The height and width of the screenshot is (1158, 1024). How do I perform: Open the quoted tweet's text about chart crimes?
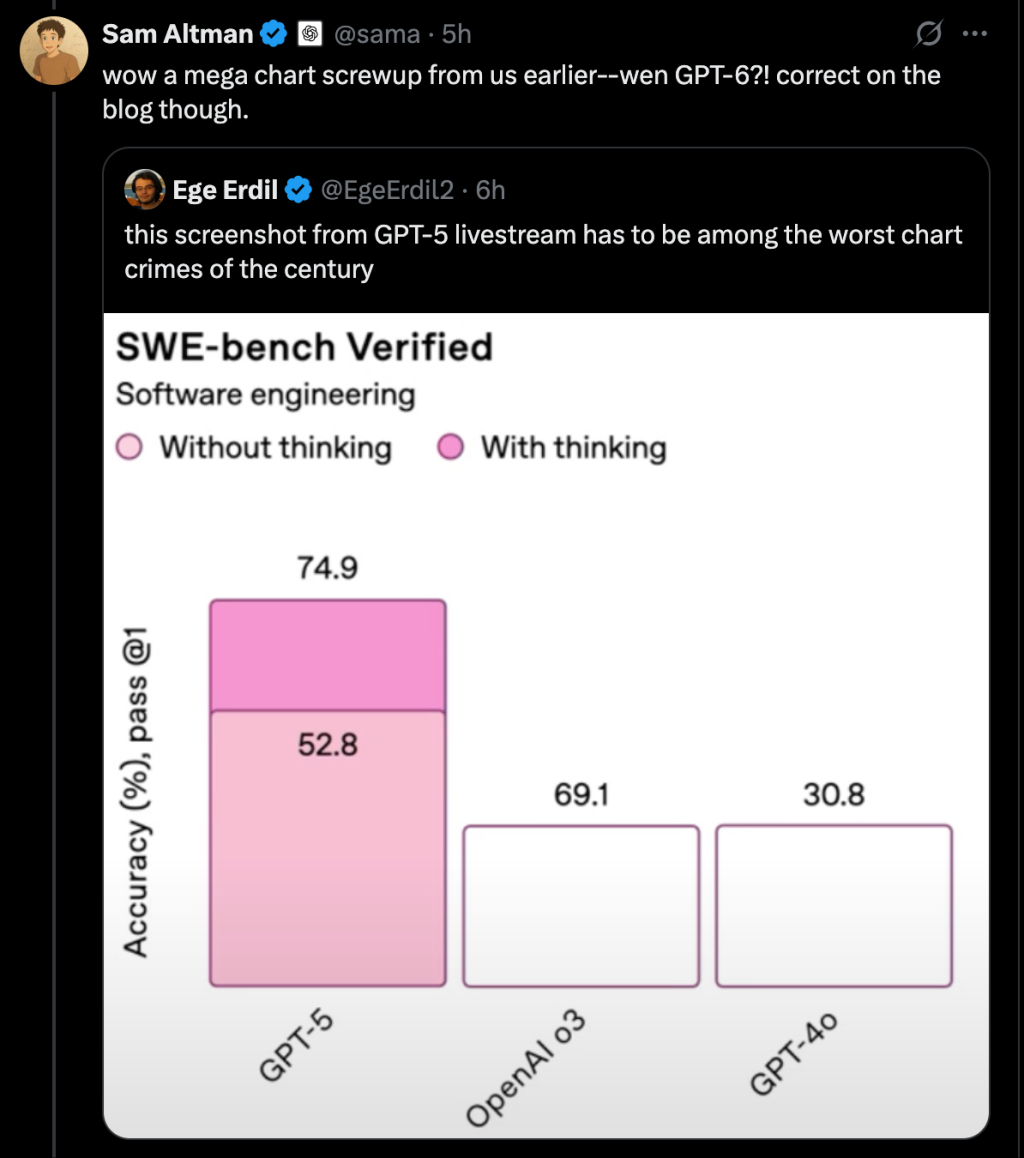pos(543,252)
